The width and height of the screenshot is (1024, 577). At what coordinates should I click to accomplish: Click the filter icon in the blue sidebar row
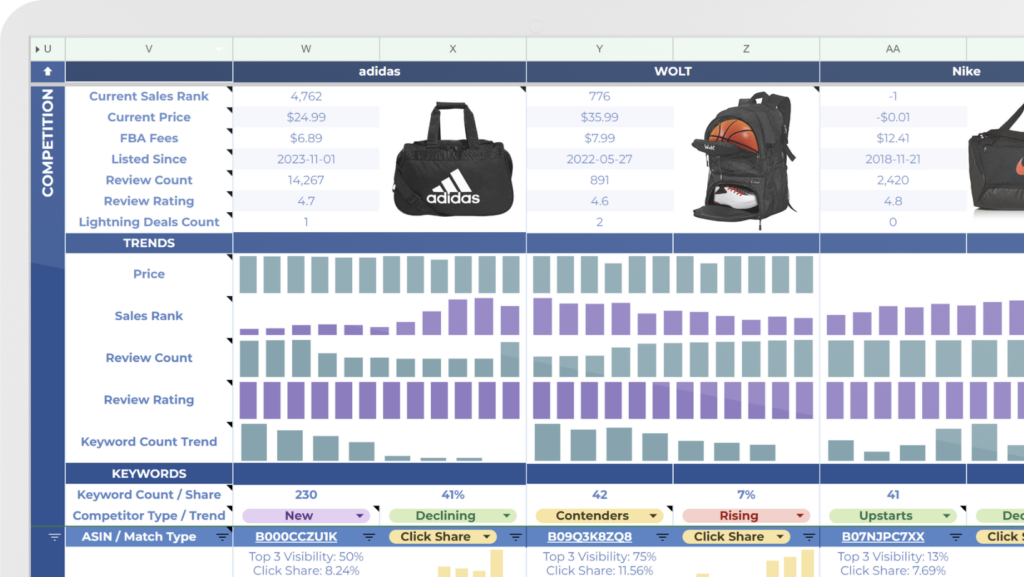[54, 537]
